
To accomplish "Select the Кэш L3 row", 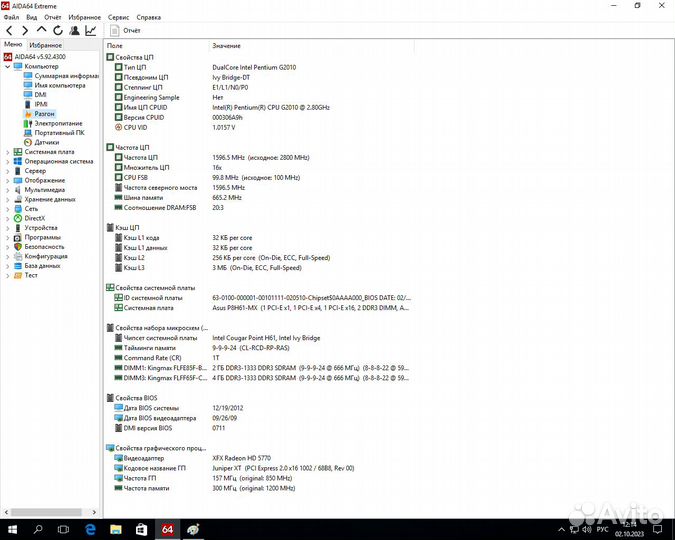I will pyautogui.click(x=258, y=268).
